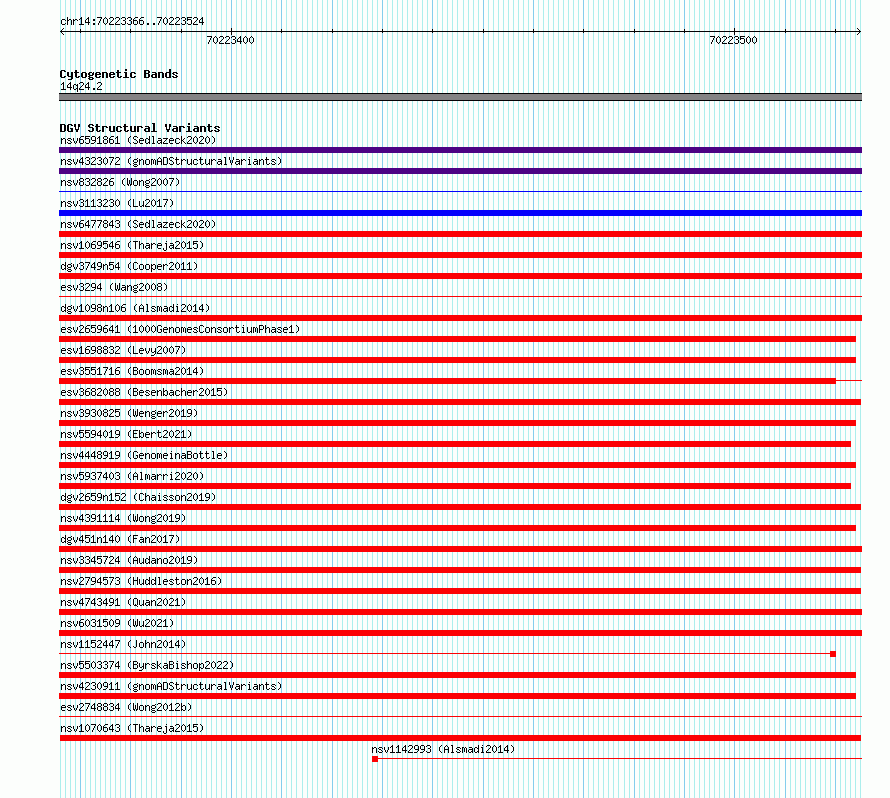890x798 pixels.
Task: Select variant label nsv4448919 (GenomeinaBottle)
Action: tap(144, 455)
